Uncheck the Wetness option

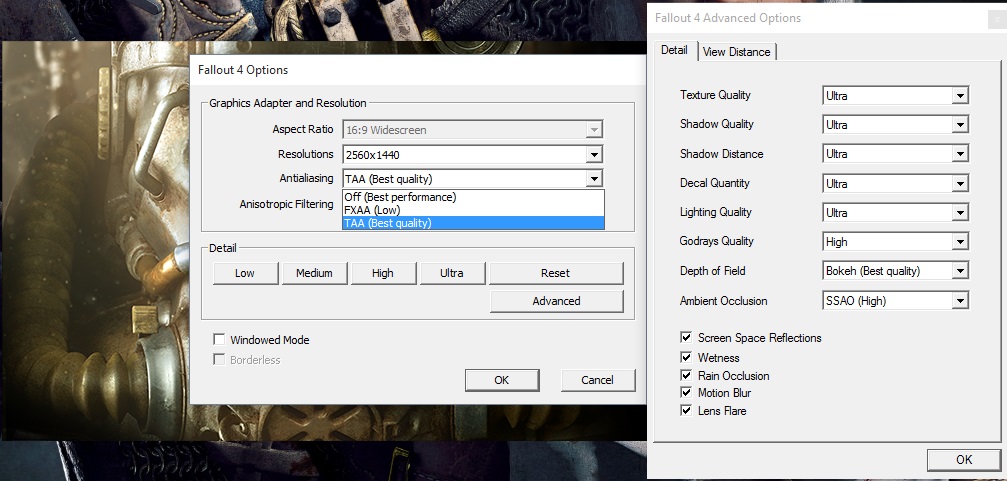point(686,358)
